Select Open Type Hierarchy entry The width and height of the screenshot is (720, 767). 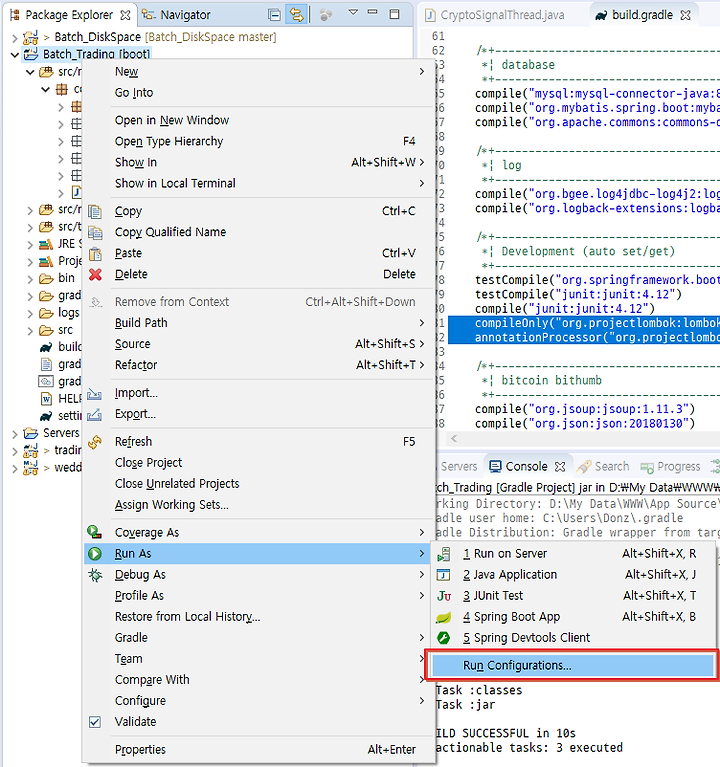pos(259,141)
